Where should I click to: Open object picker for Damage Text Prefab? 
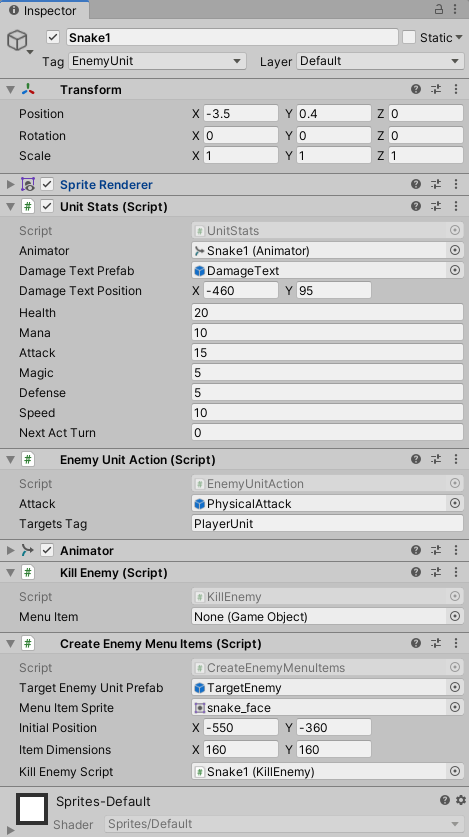pyautogui.click(x=455, y=271)
